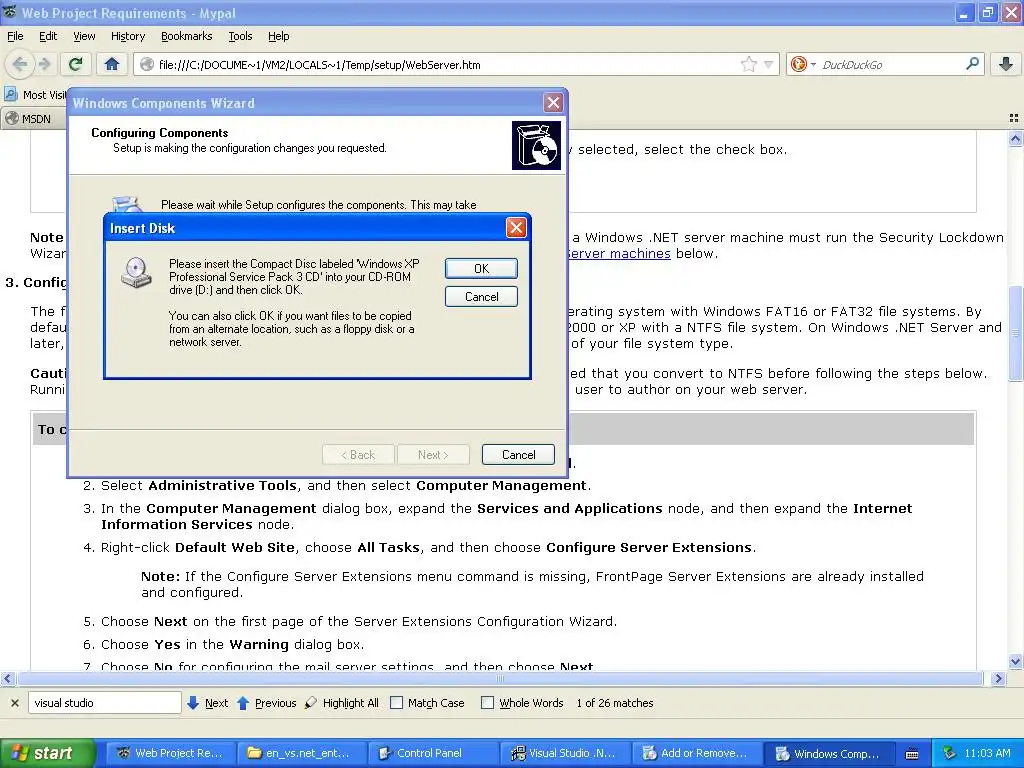This screenshot has width=1024, height=768.
Task: Click the keyboard icon in the taskbar
Action: (912, 754)
